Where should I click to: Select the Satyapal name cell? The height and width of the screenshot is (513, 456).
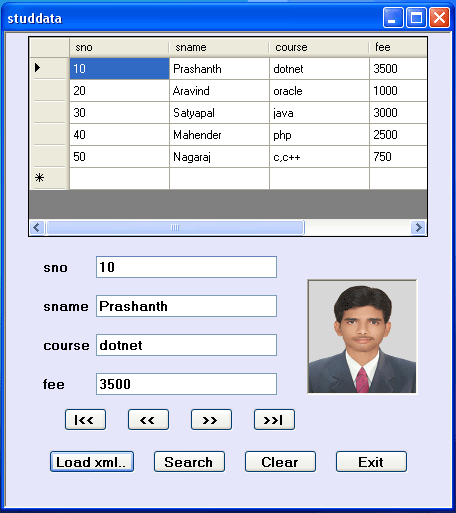click(x=219, y=112)
